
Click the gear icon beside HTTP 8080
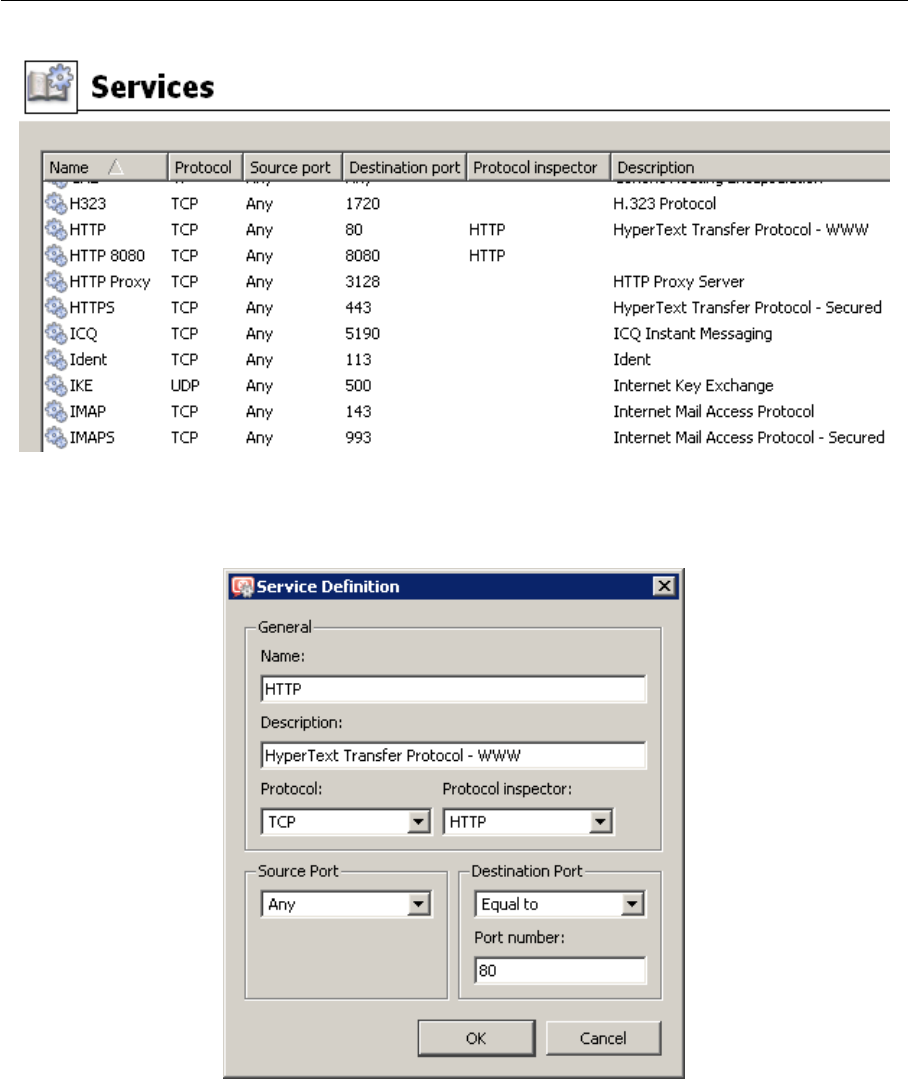[56, 255]
